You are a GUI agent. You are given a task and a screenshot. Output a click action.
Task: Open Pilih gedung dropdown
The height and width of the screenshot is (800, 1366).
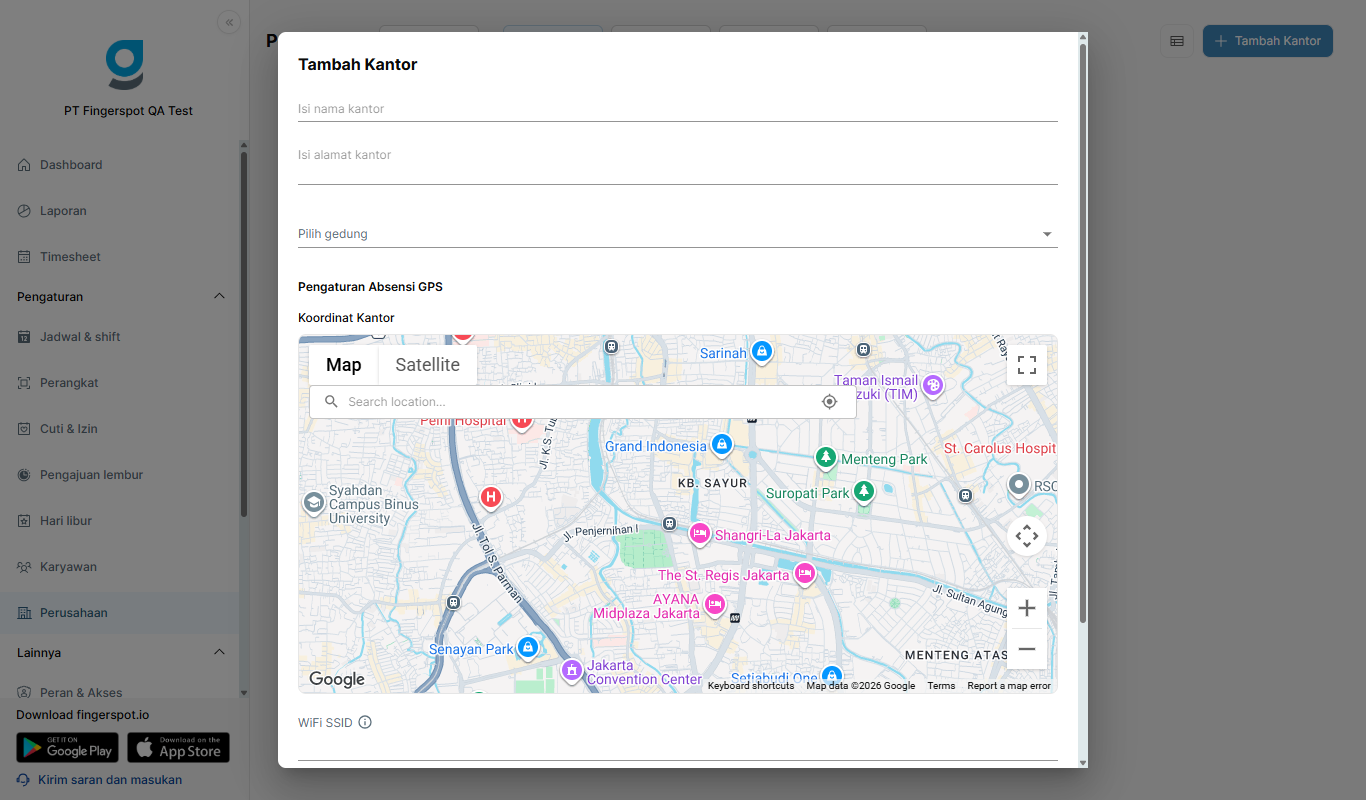point(677,234)
